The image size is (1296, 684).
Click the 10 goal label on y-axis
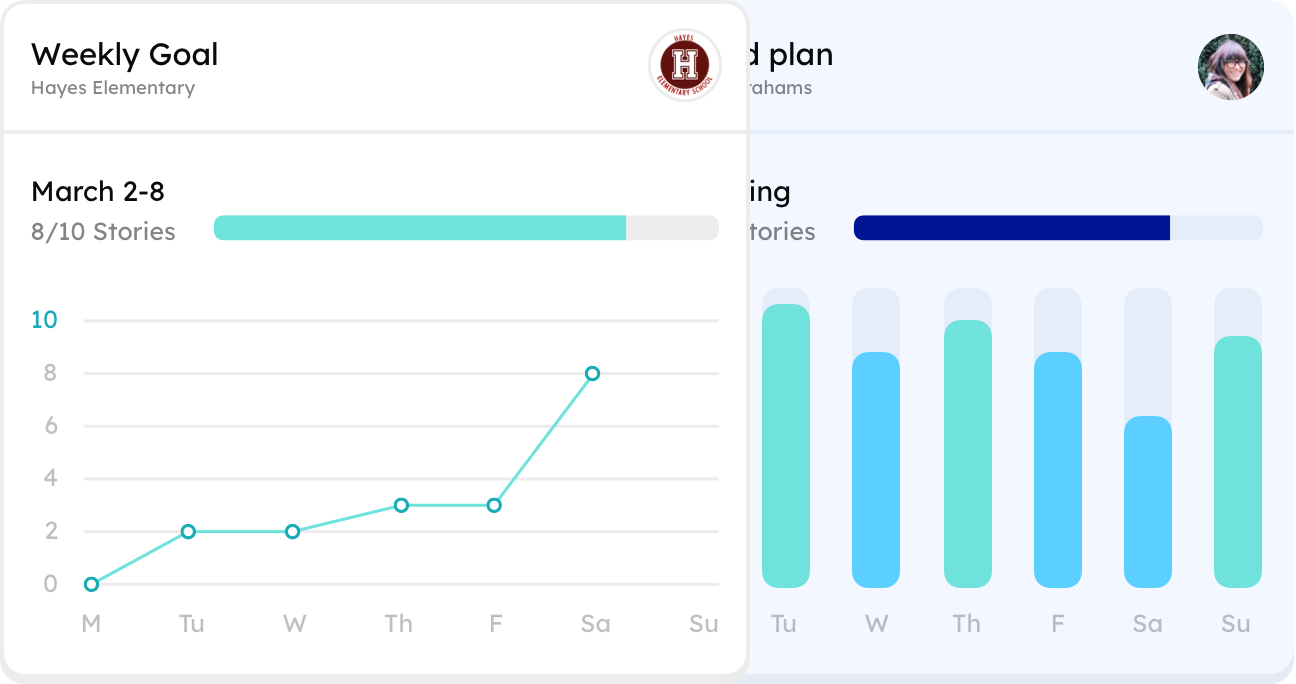[45, 320]
